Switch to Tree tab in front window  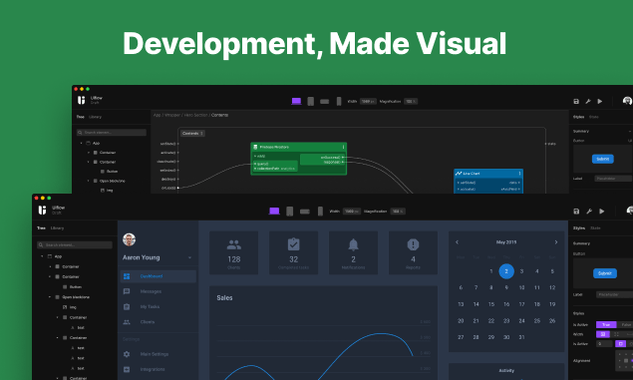click(41, 228)
